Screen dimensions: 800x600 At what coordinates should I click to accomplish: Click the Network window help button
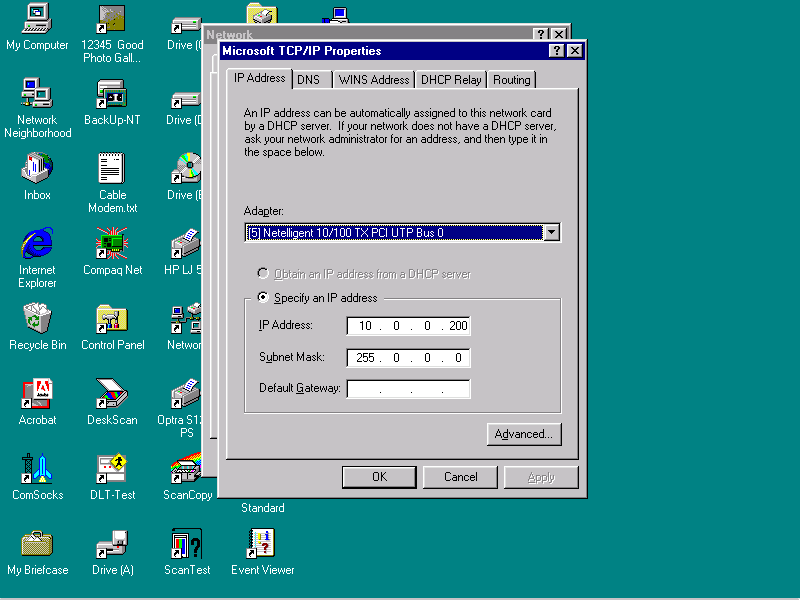pyautogui.click(x=541, y=34)
